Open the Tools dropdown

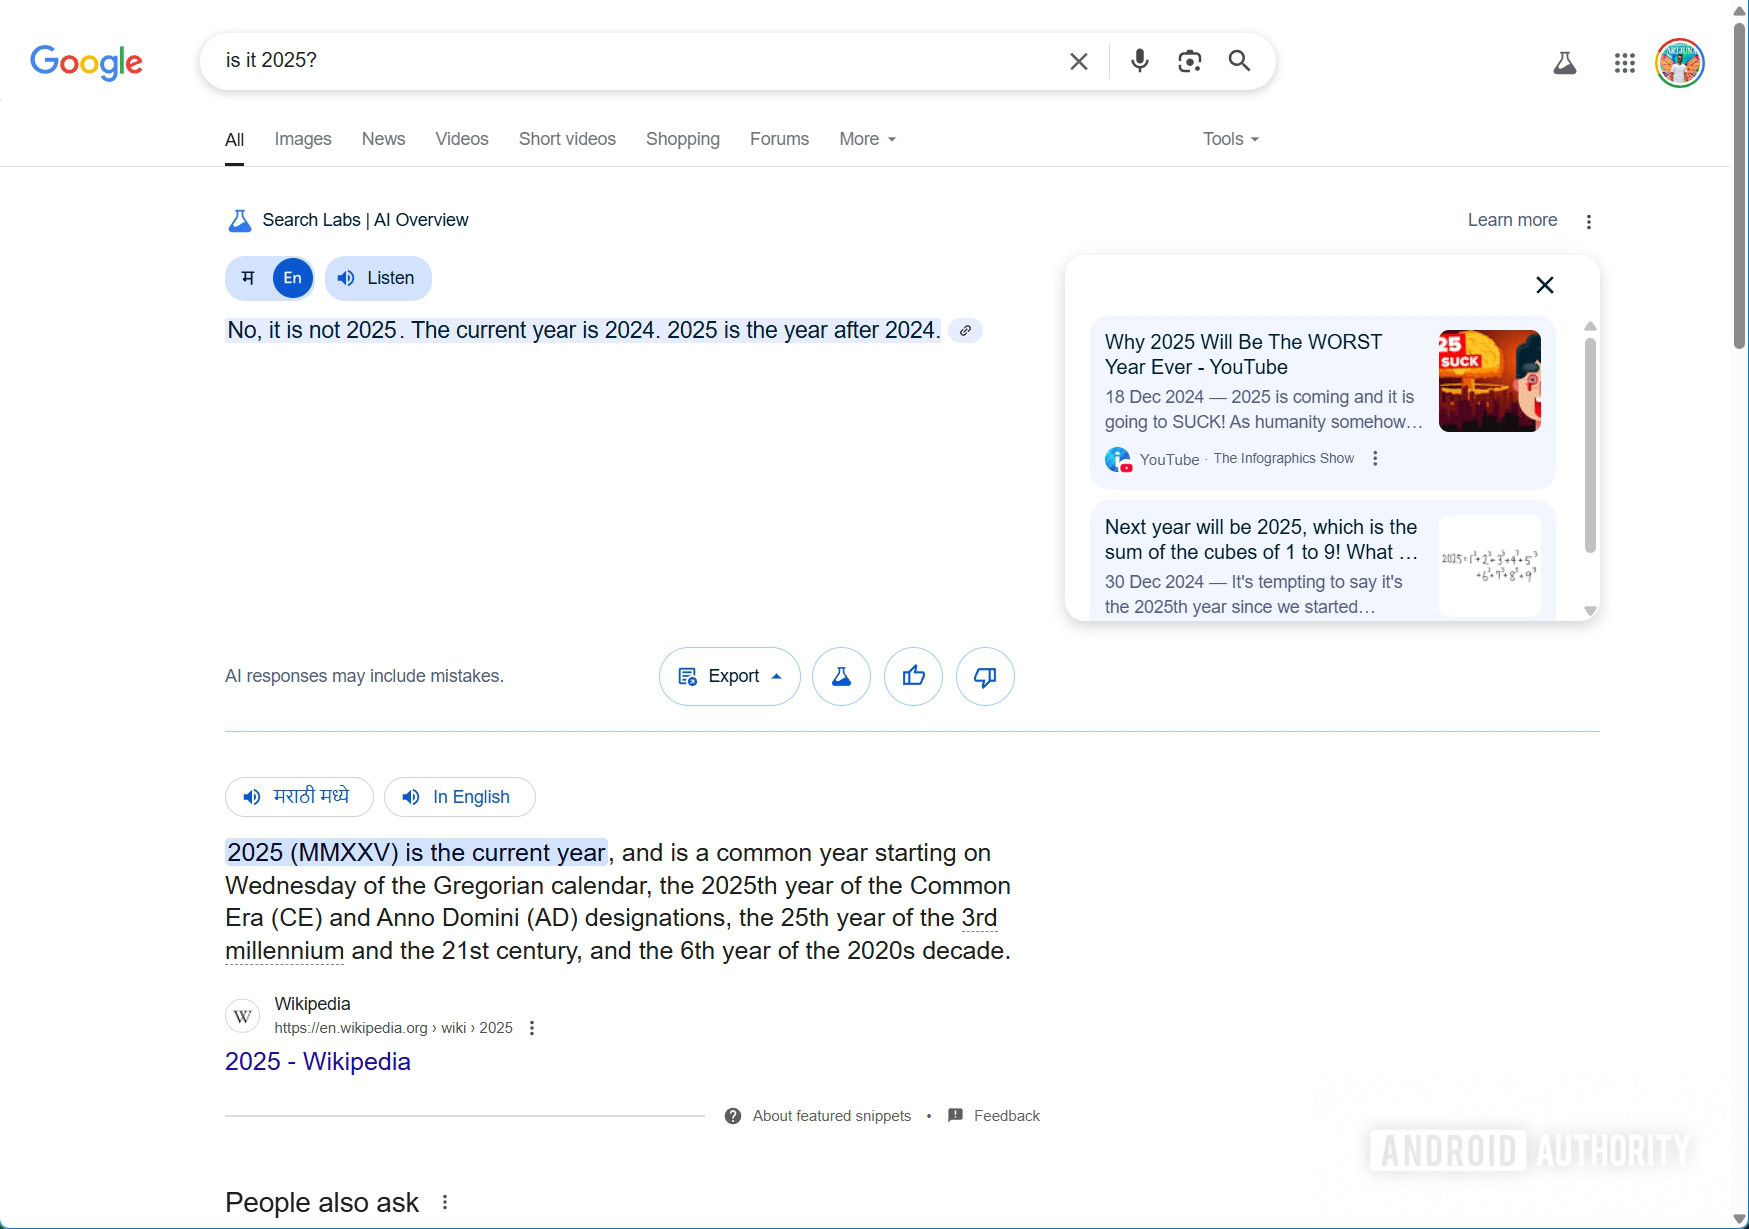coord(1230,139)
